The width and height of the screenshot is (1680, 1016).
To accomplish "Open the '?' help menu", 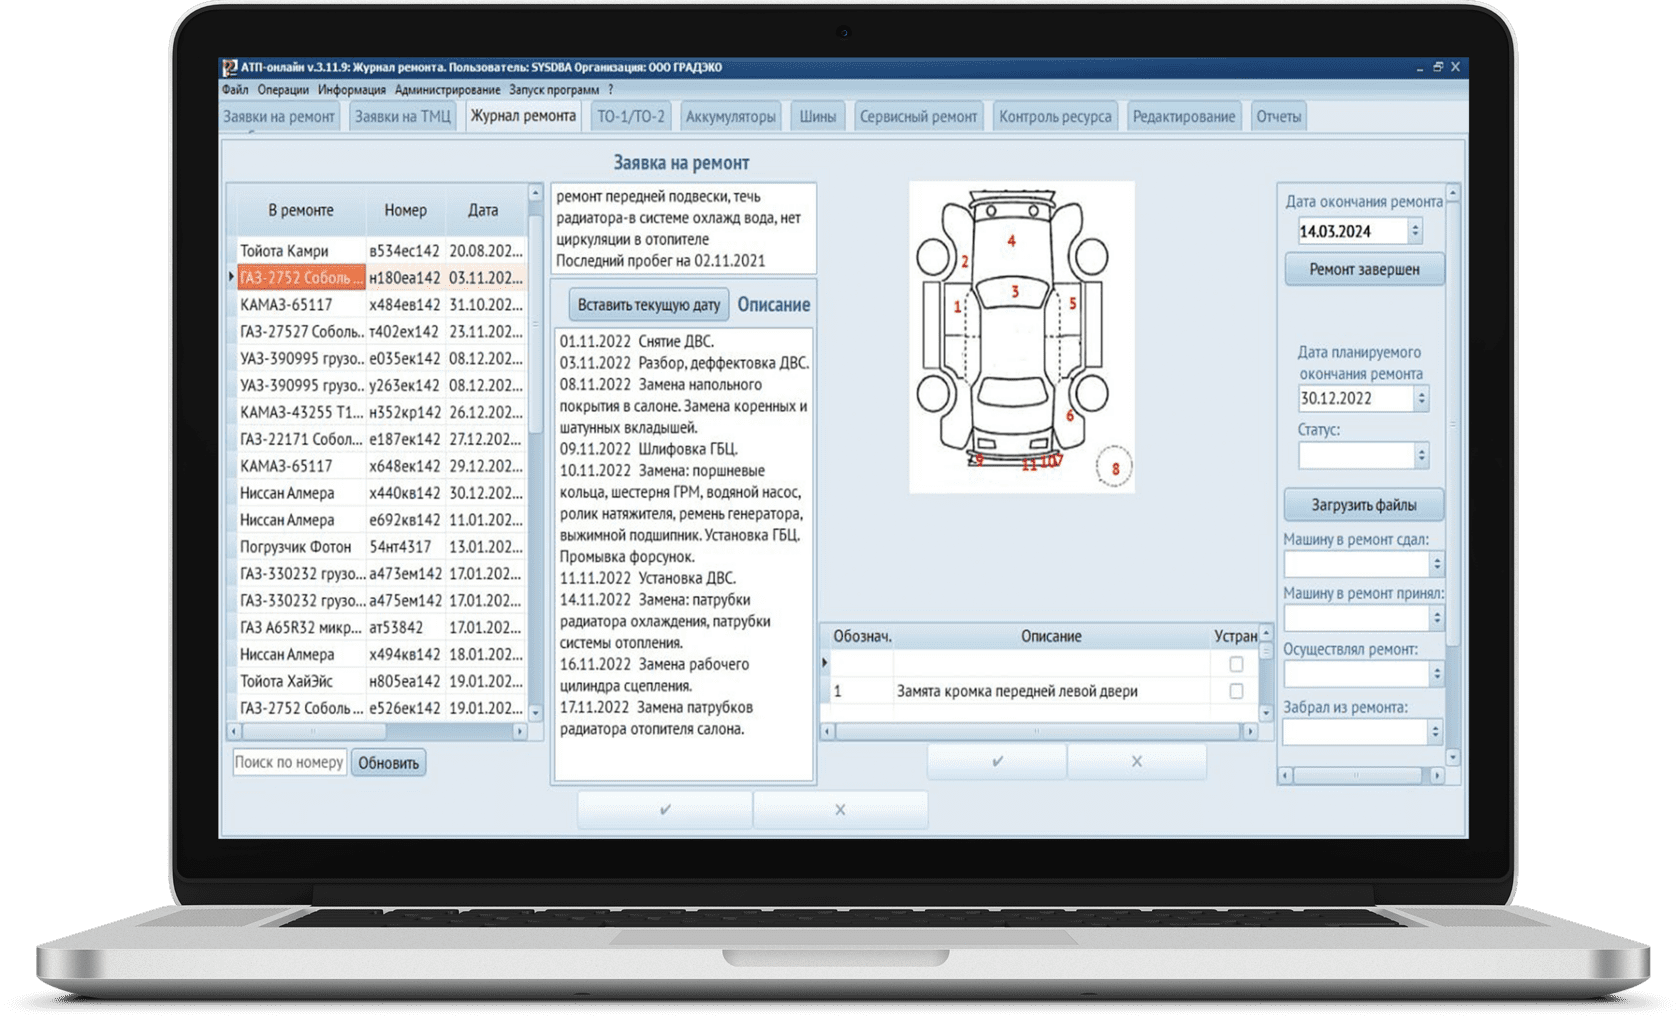I will [x=610, y=90].
